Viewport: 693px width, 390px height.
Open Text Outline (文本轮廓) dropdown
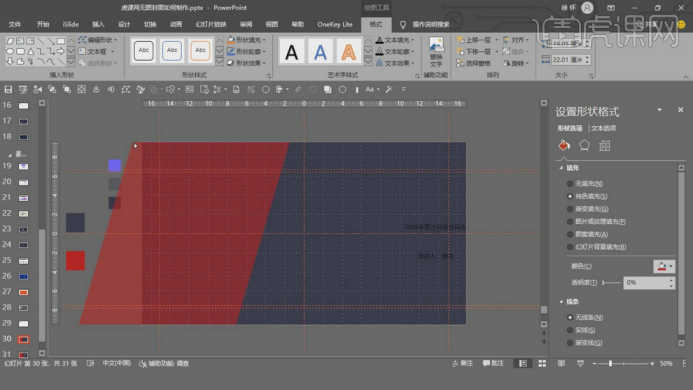[395, 51]
